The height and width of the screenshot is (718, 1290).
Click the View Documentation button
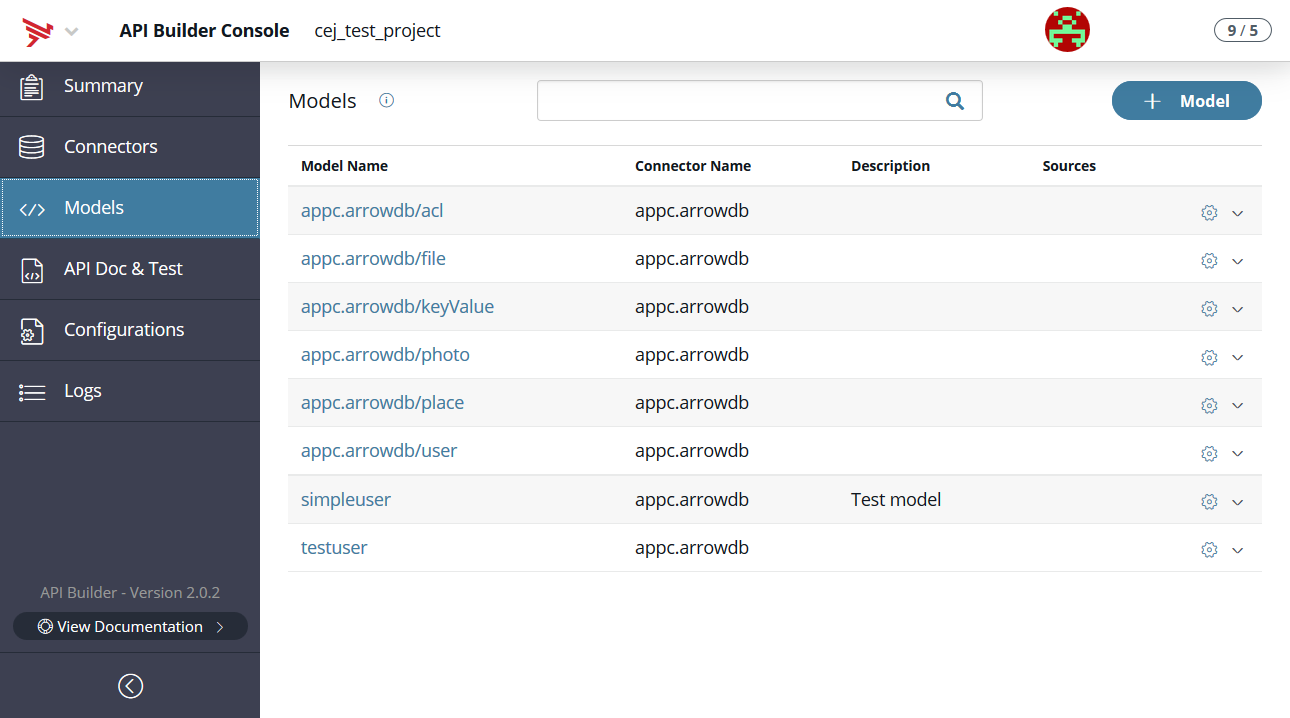pos(129,626)
